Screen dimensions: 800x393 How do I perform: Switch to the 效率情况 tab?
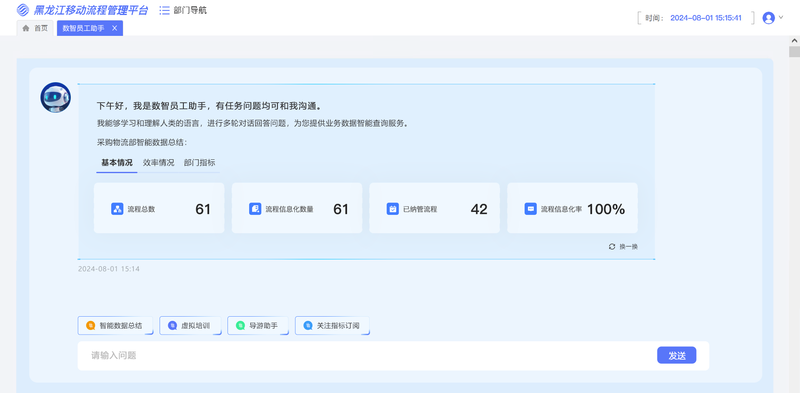coord(158,163)
